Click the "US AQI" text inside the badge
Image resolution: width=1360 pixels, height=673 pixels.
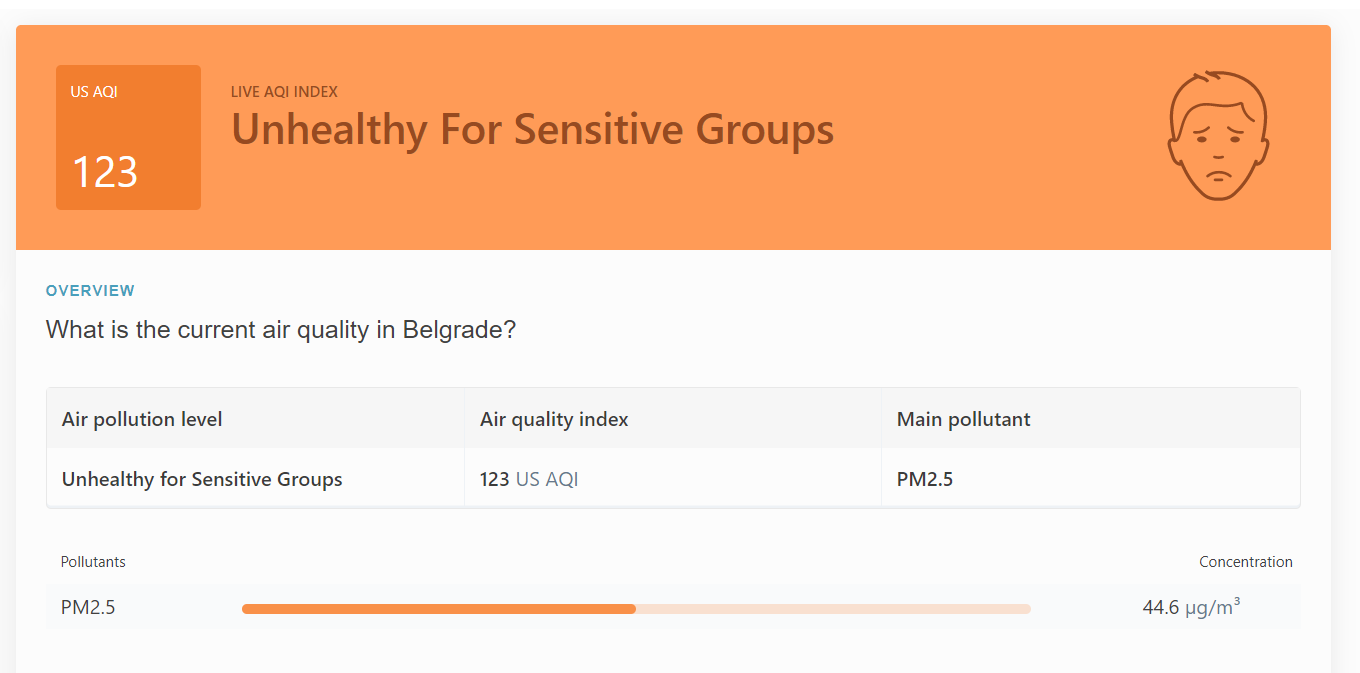[x=94, y=92]
